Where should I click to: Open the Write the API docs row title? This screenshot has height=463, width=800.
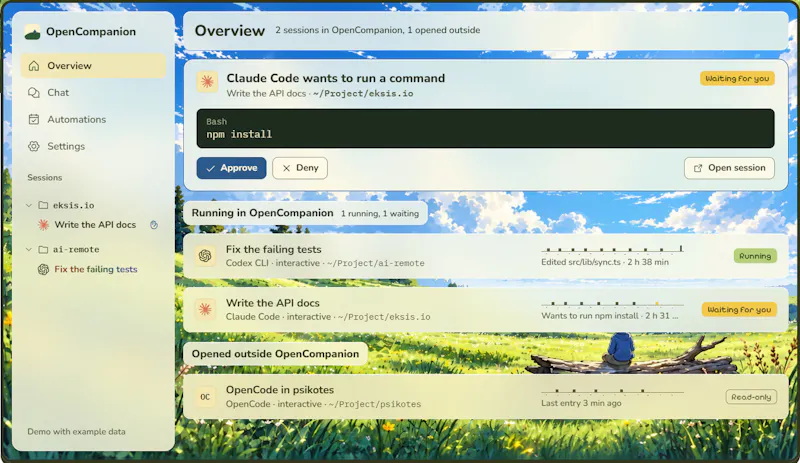(272, 303)
